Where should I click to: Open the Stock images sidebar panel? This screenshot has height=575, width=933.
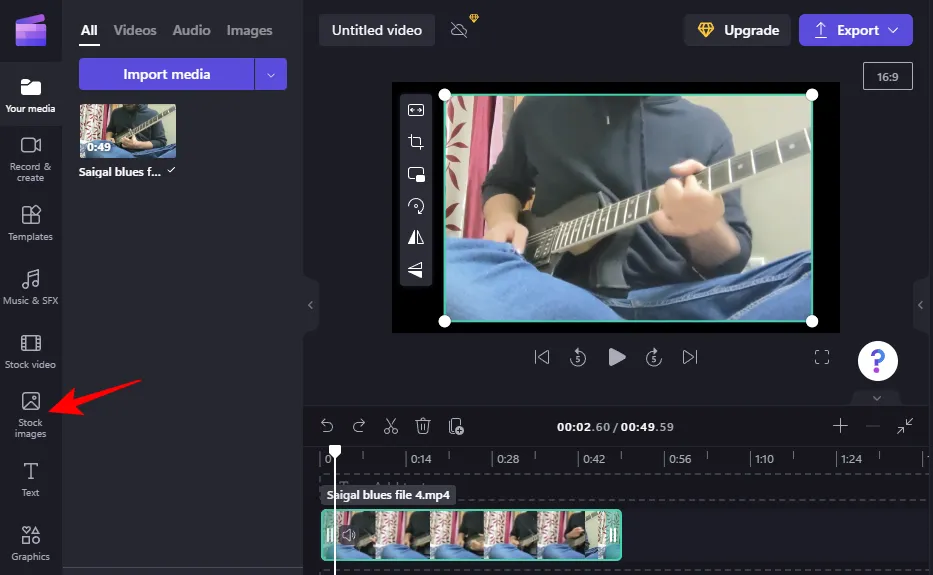point(31,414)
